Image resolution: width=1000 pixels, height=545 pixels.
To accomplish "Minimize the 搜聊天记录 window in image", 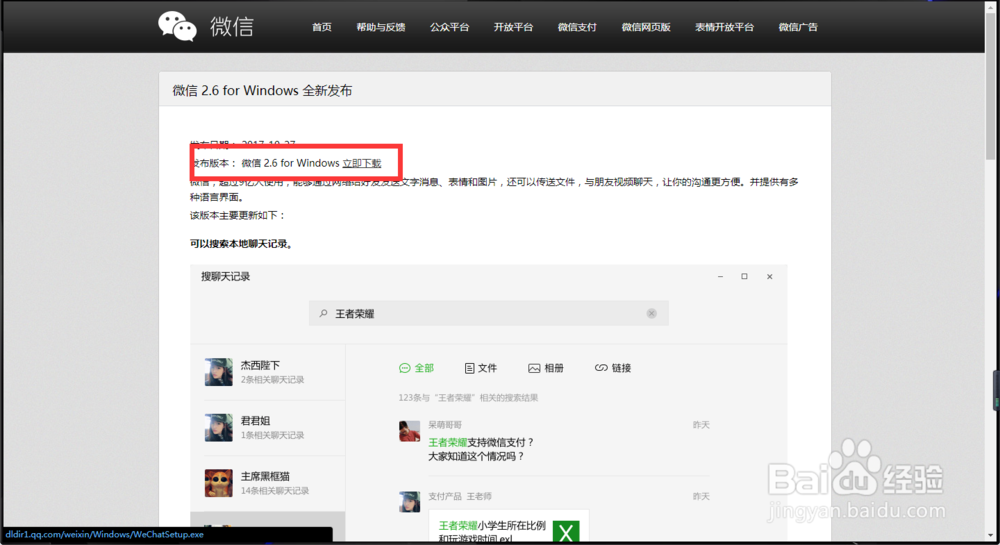I will (x=720, y=277).
